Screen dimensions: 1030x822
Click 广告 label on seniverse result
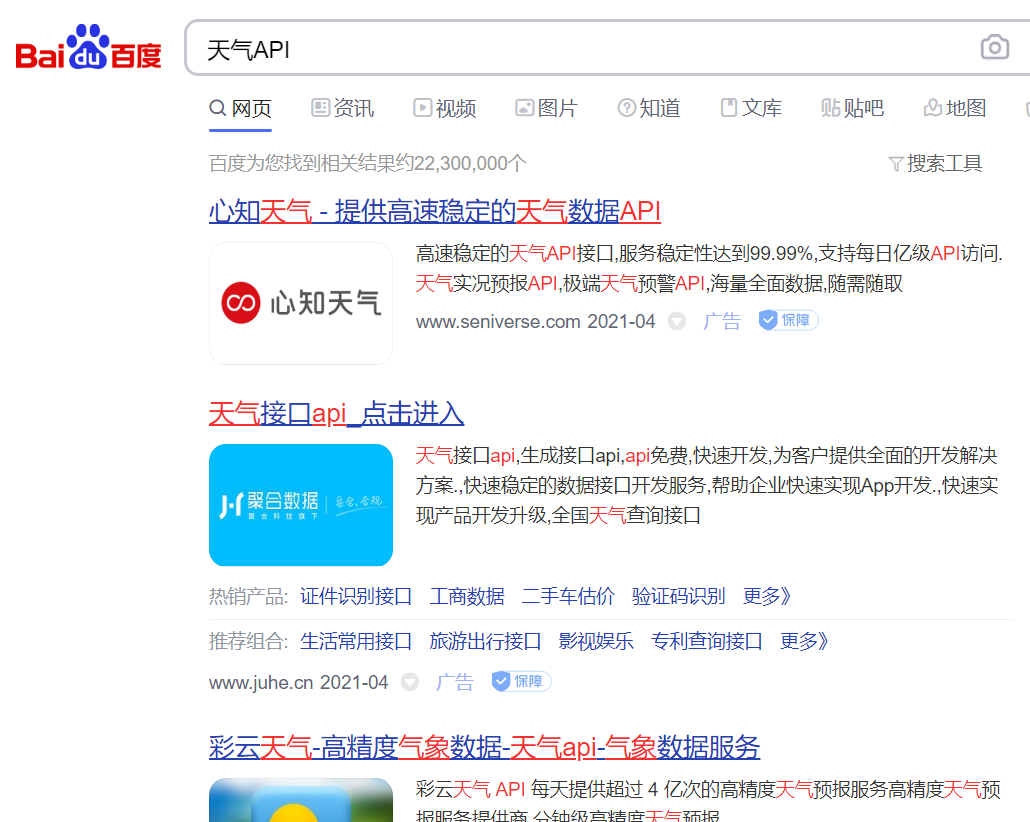click(x=722, y=321)
